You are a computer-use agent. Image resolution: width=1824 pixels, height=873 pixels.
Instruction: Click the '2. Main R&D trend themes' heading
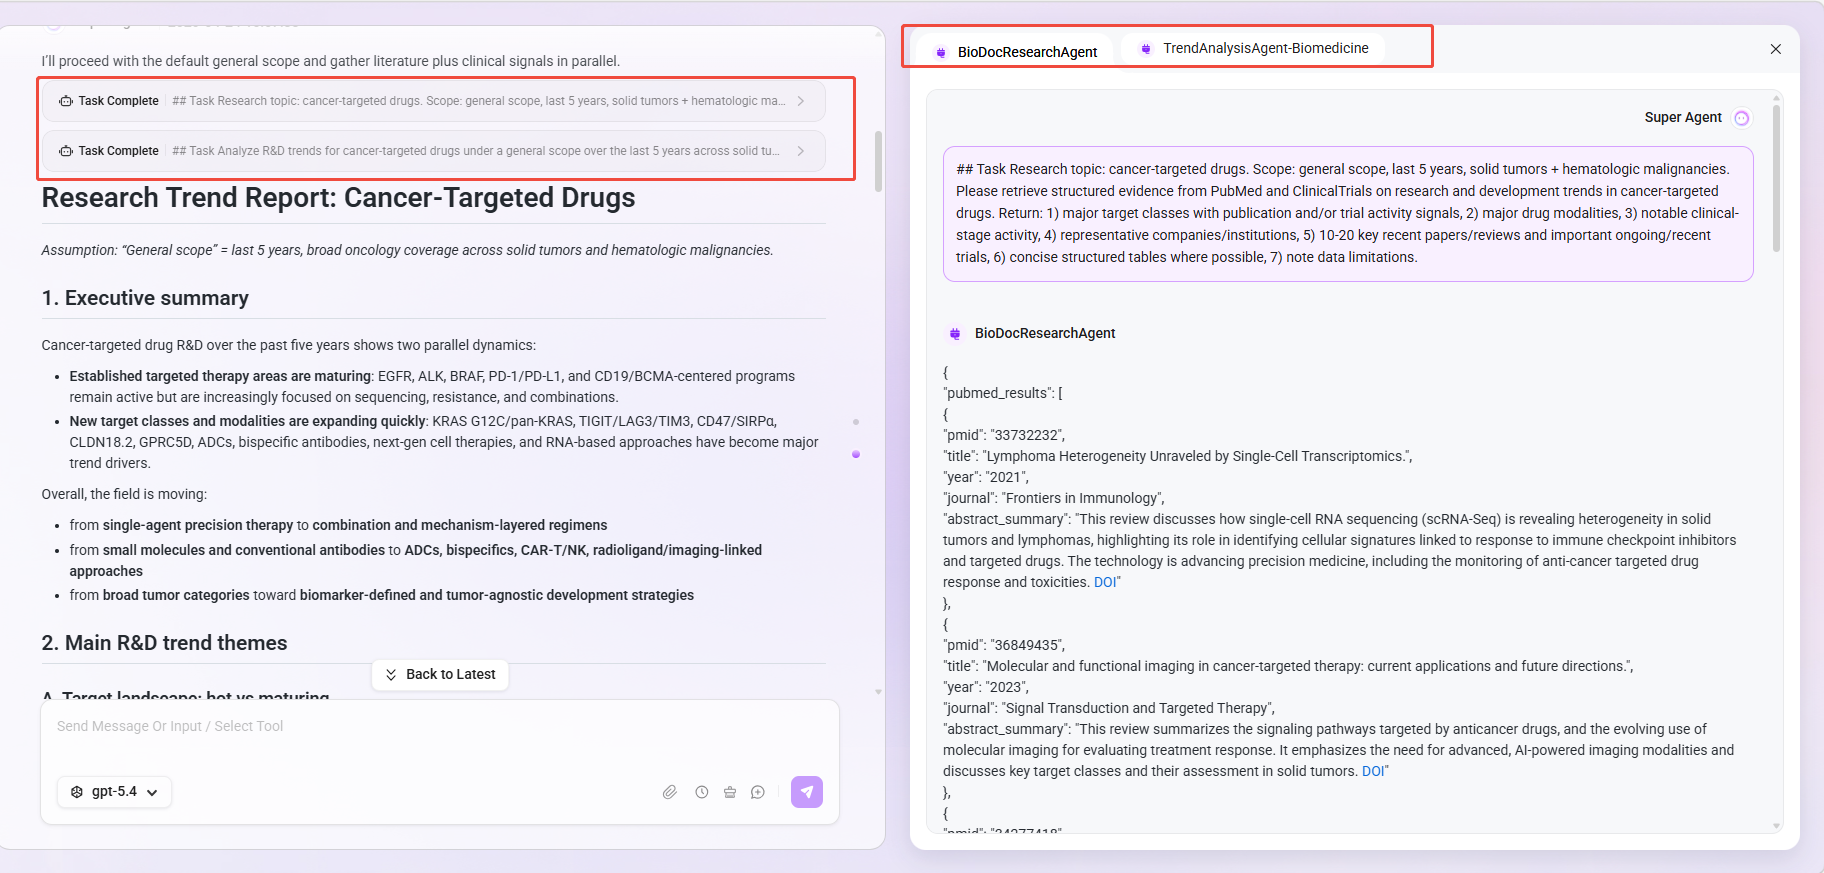click(x=164, y=643)
